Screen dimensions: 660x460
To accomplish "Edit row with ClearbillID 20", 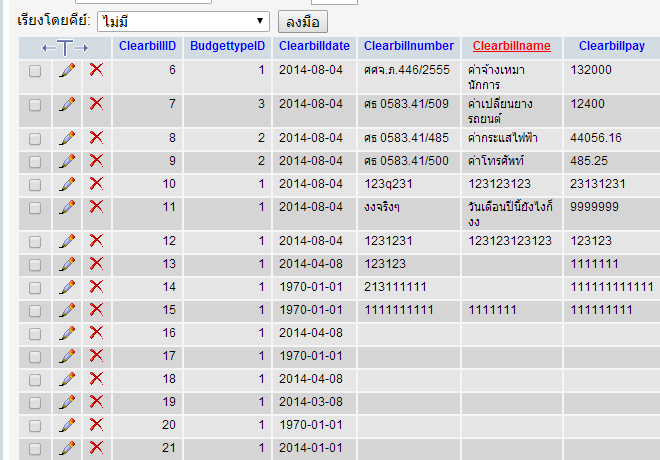I will click(67, 425).
